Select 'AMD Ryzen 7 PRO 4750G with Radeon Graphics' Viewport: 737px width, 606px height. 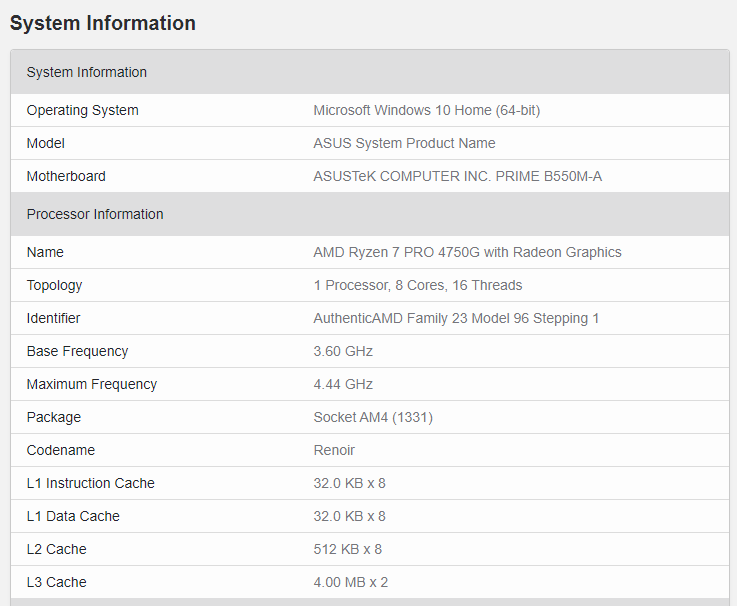(x=468, y=252)
